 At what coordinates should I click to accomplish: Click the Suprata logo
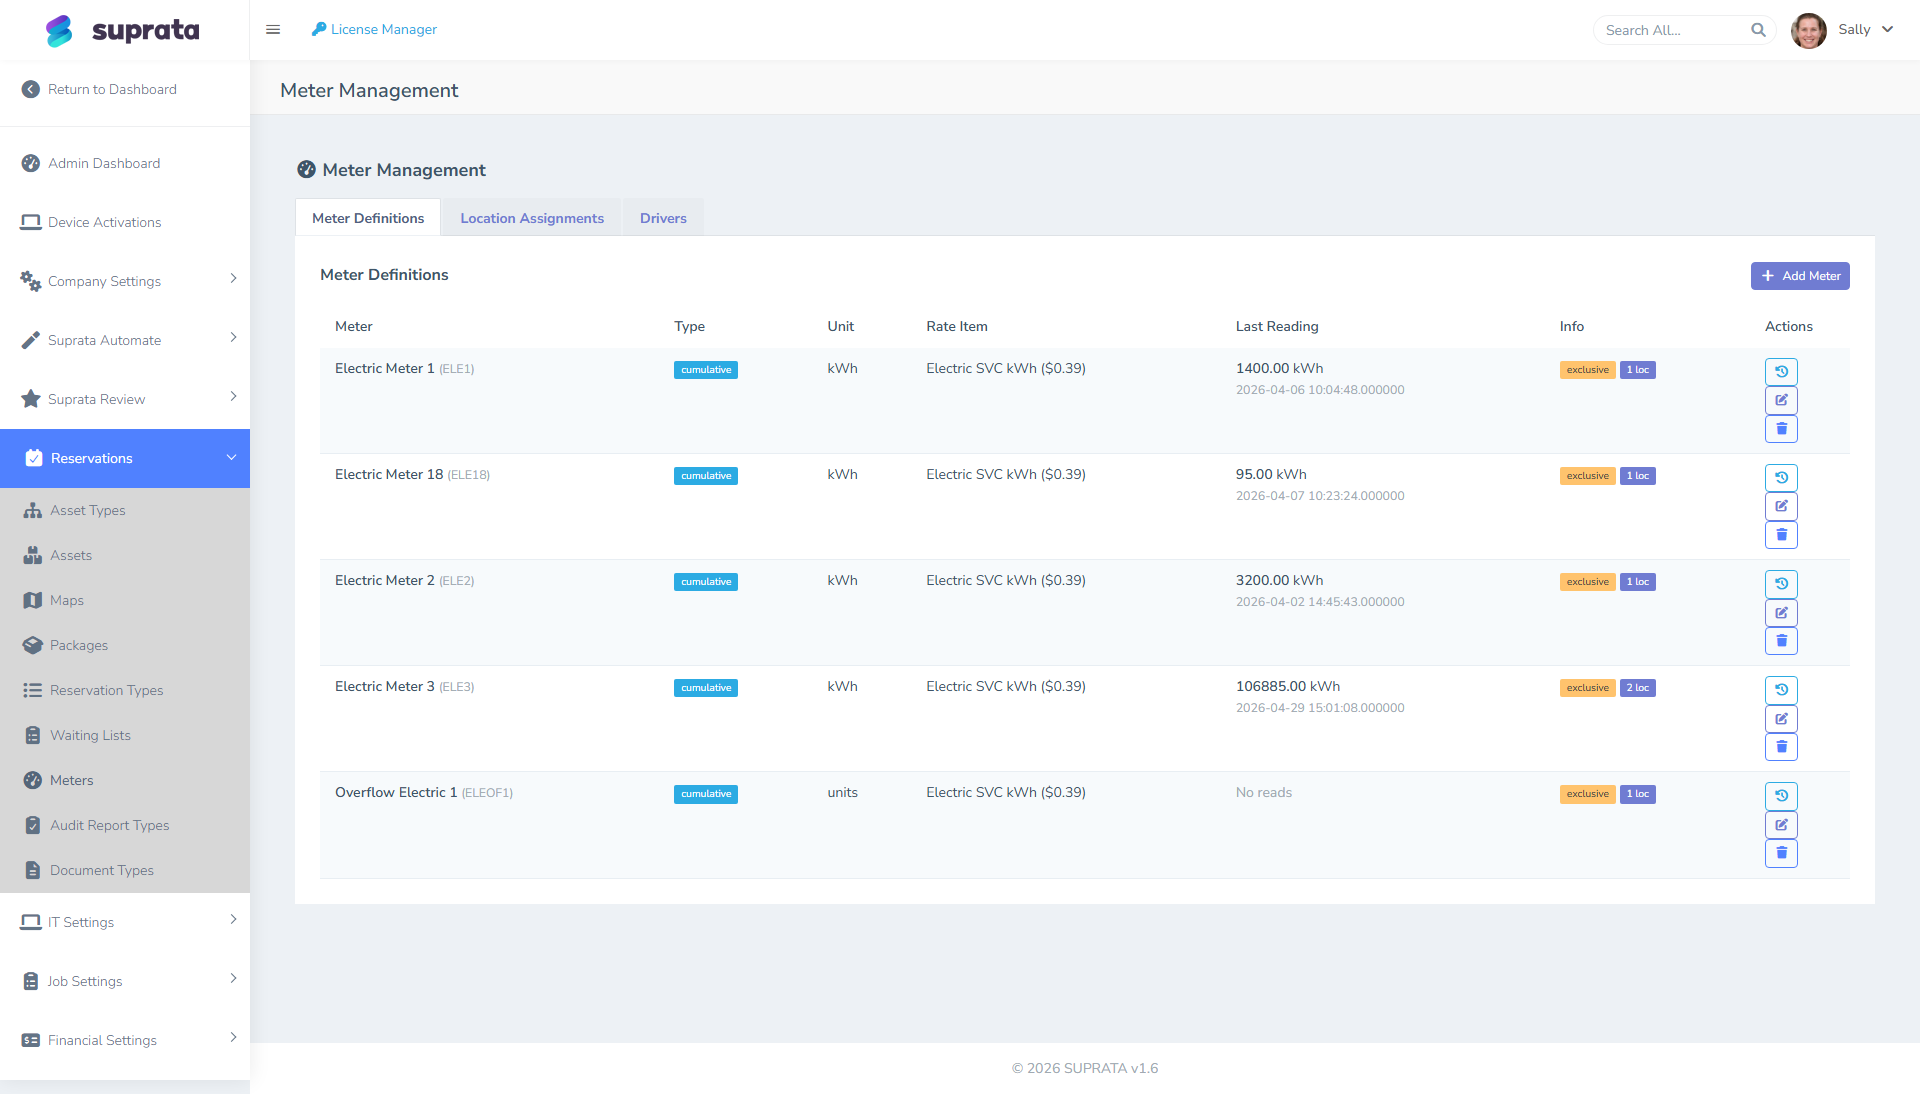click(x=122, y=30)
